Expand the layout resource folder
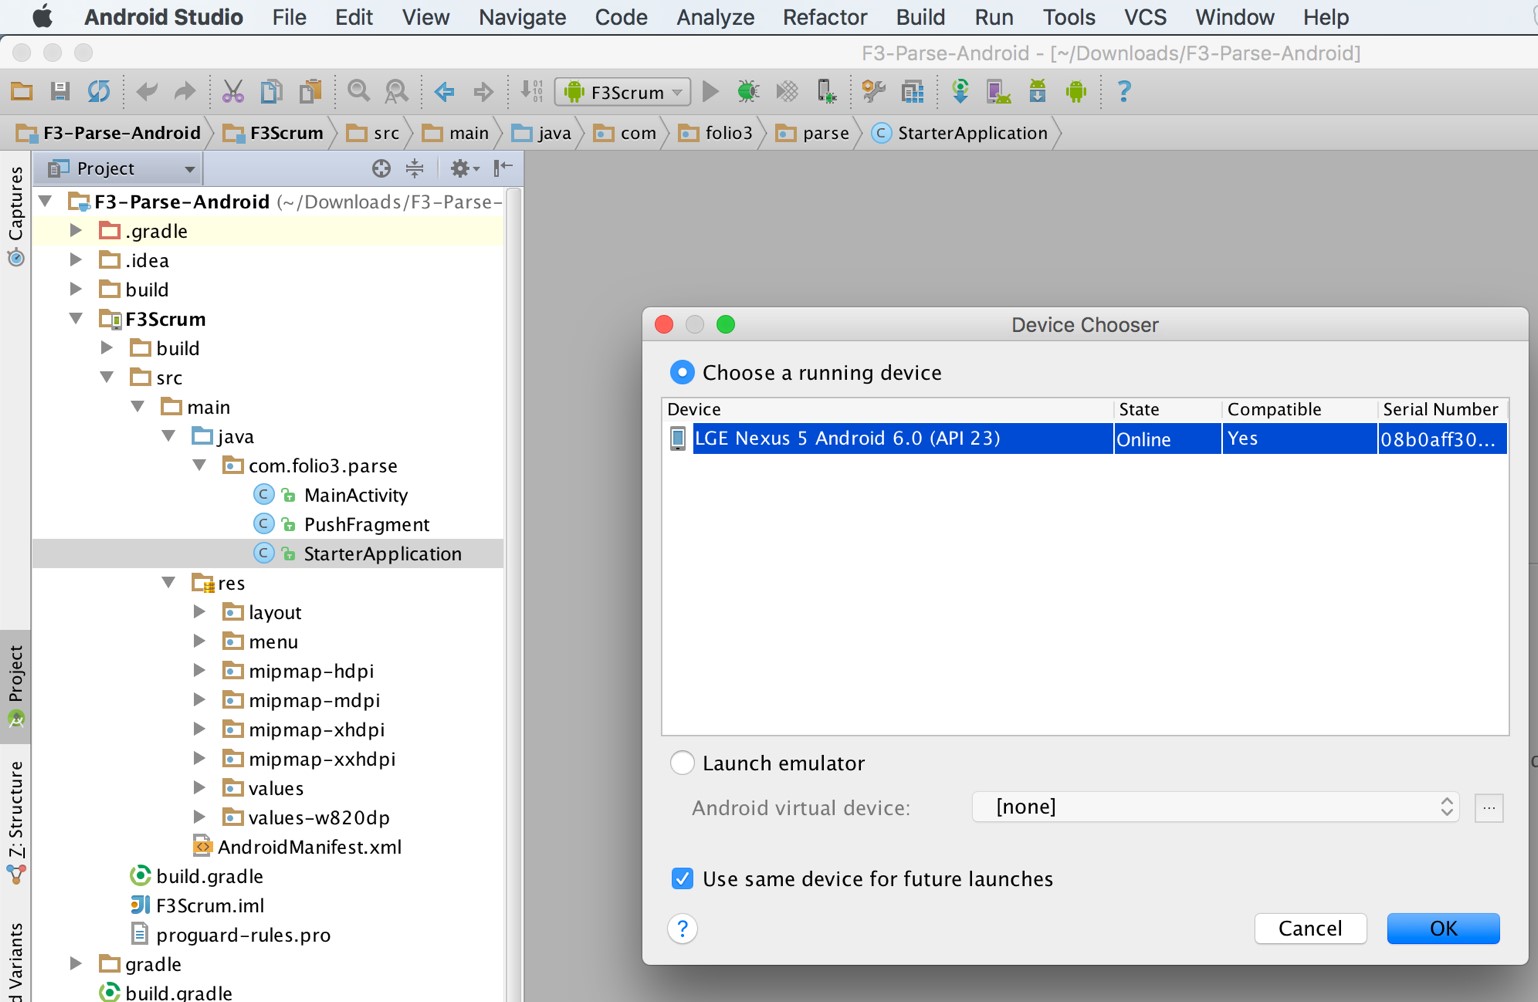The image size is (1538, 1002). tap(200, 612)
